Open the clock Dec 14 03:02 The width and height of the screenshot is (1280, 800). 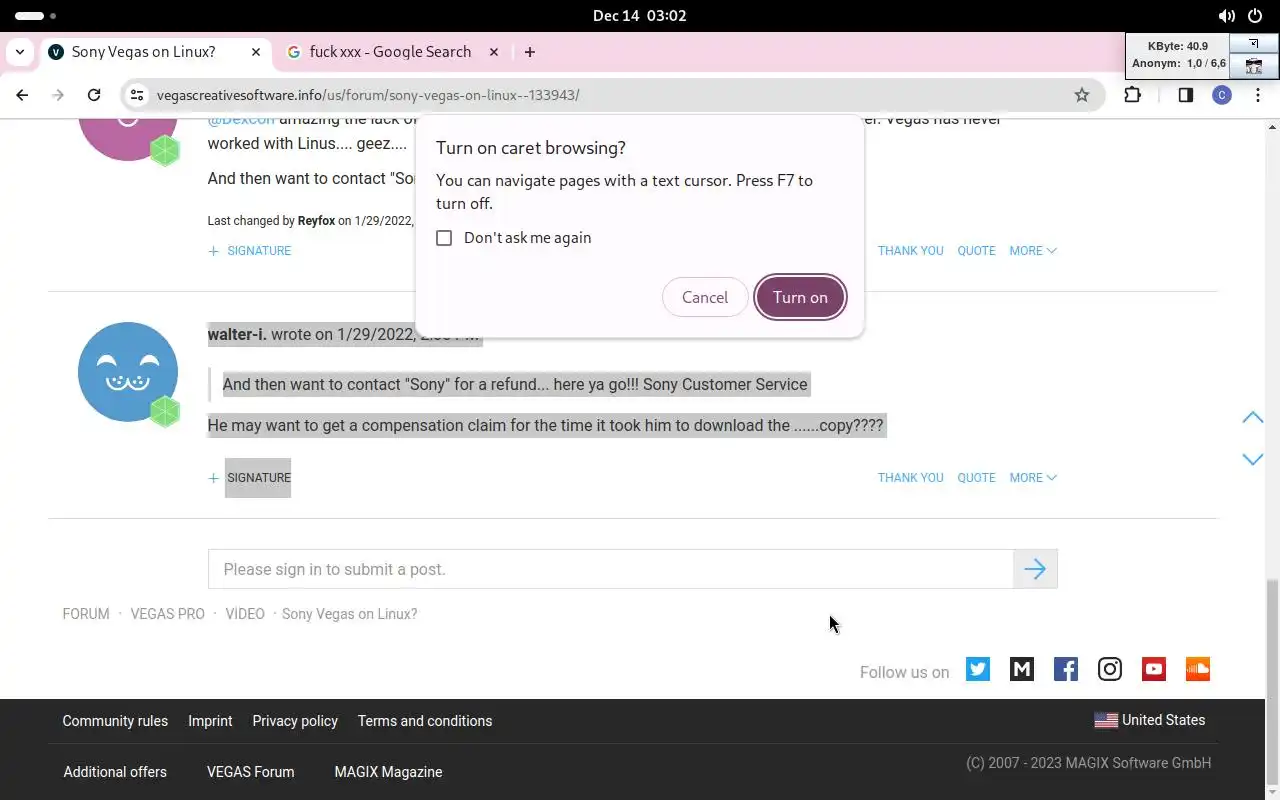tap(640, 16)
